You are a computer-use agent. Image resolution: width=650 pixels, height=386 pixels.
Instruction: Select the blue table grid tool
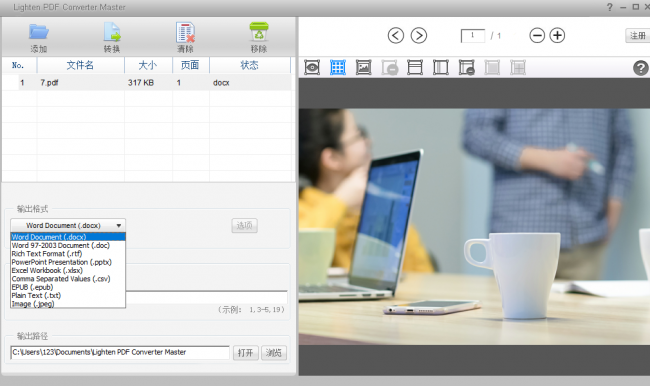coord(338,67)
